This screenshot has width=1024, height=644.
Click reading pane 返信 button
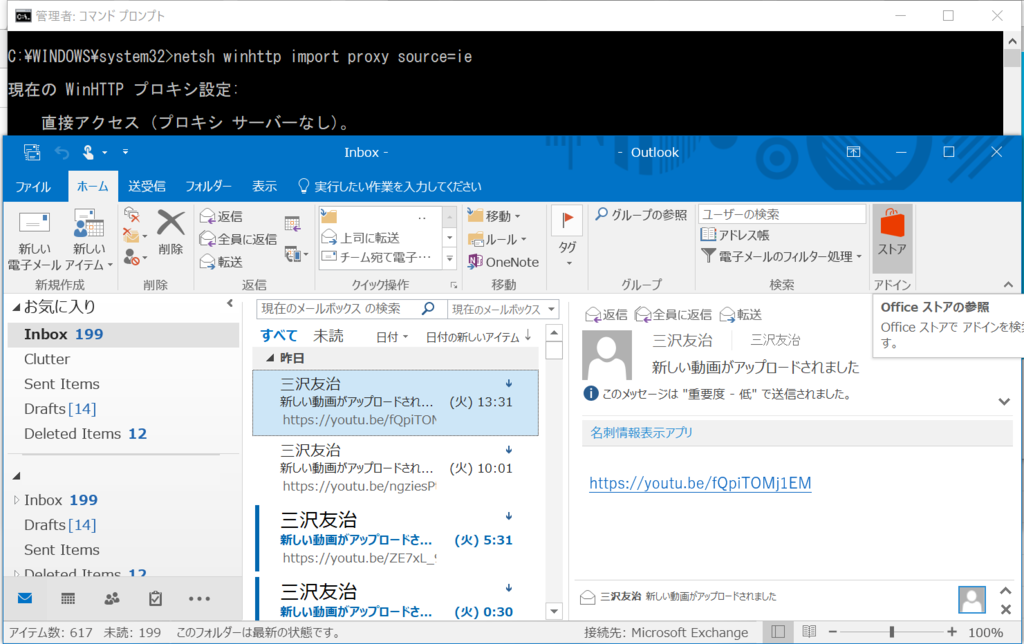[606, 315]
